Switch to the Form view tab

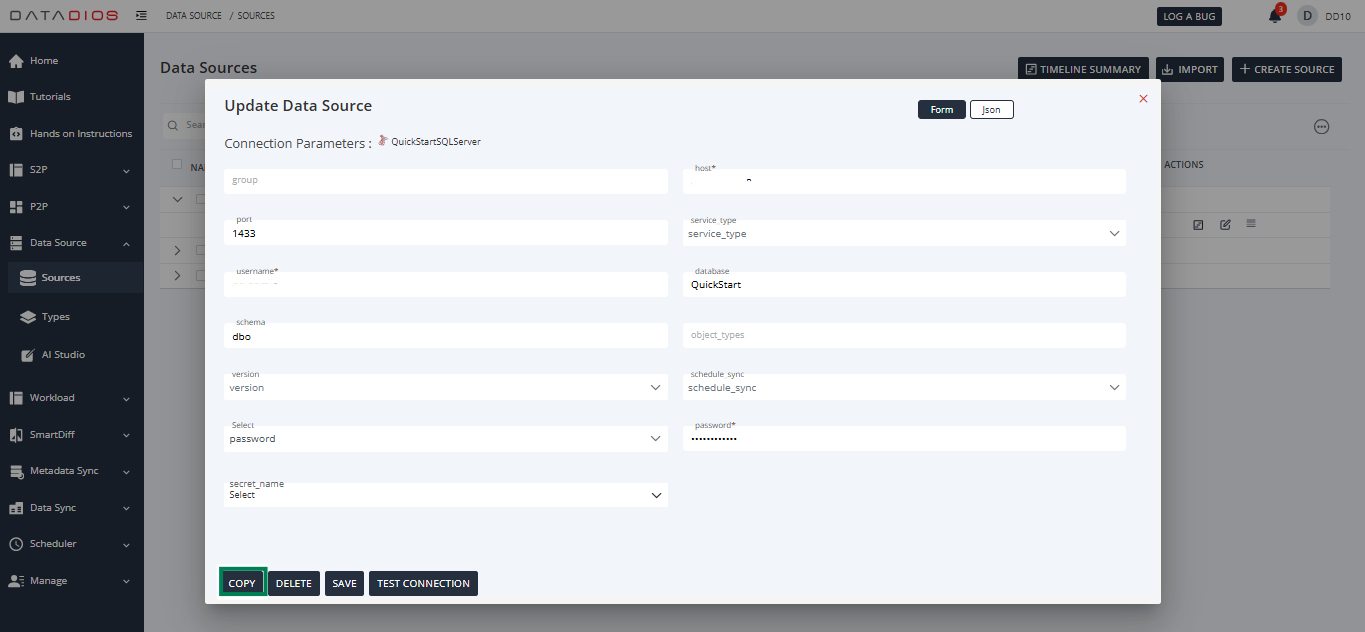coord(941,110)
